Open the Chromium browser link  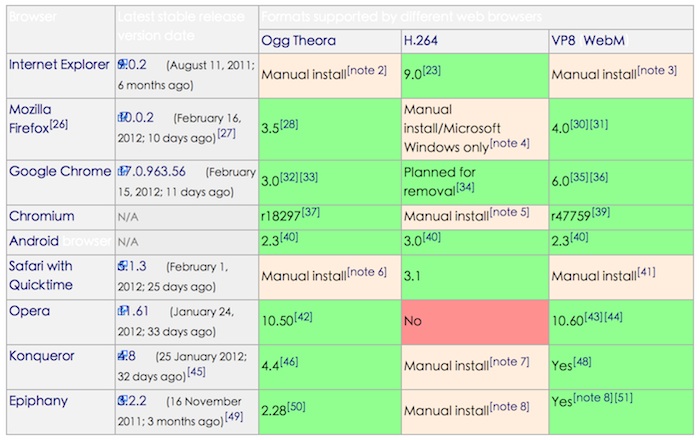tap(42, 216)
